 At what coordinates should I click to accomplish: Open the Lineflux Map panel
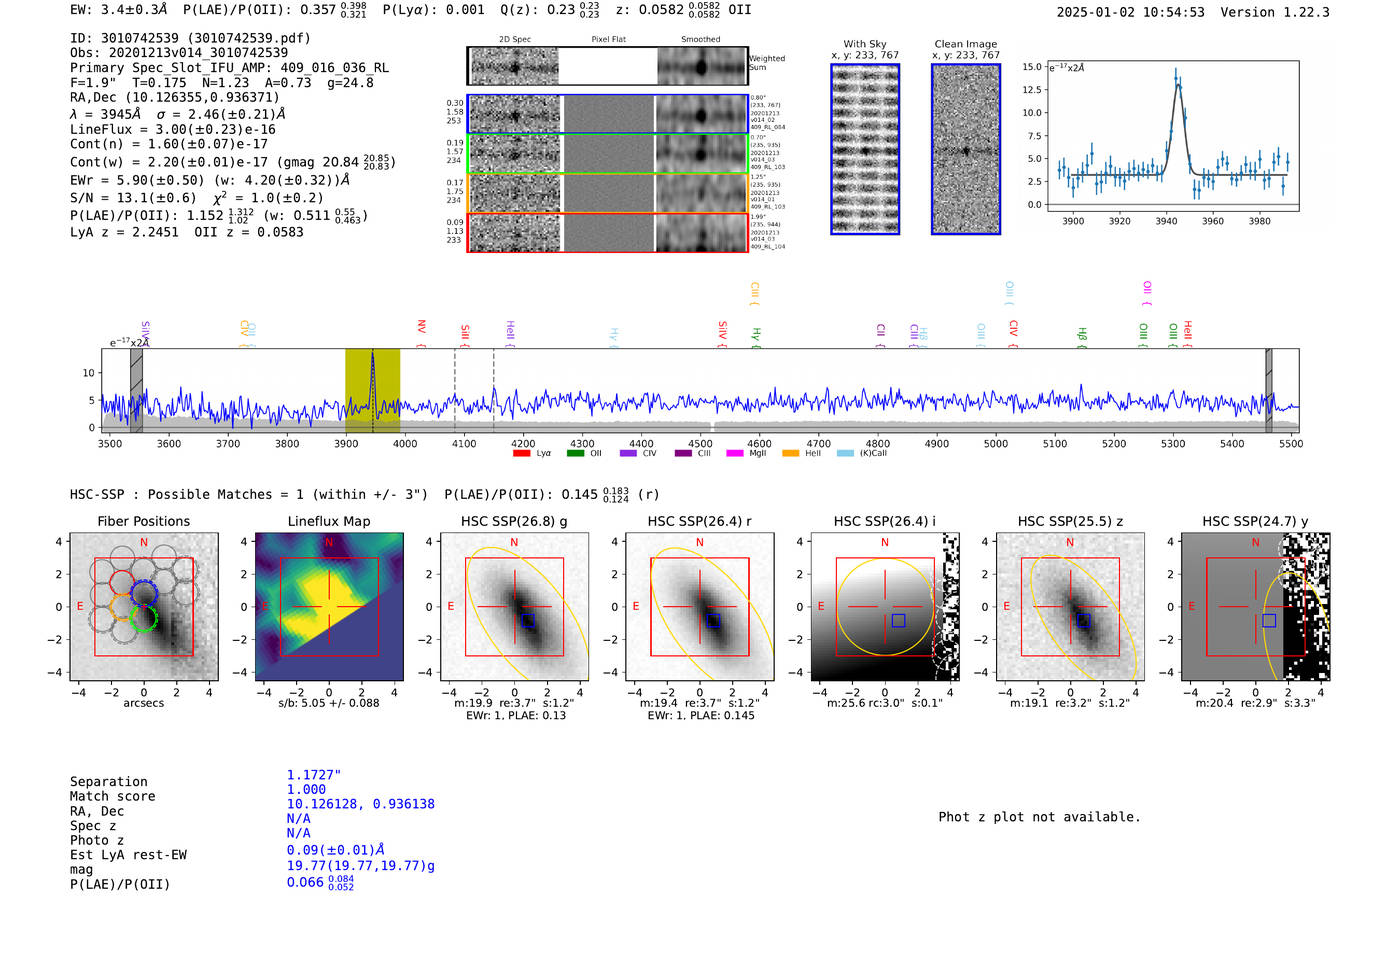(329, 607)
